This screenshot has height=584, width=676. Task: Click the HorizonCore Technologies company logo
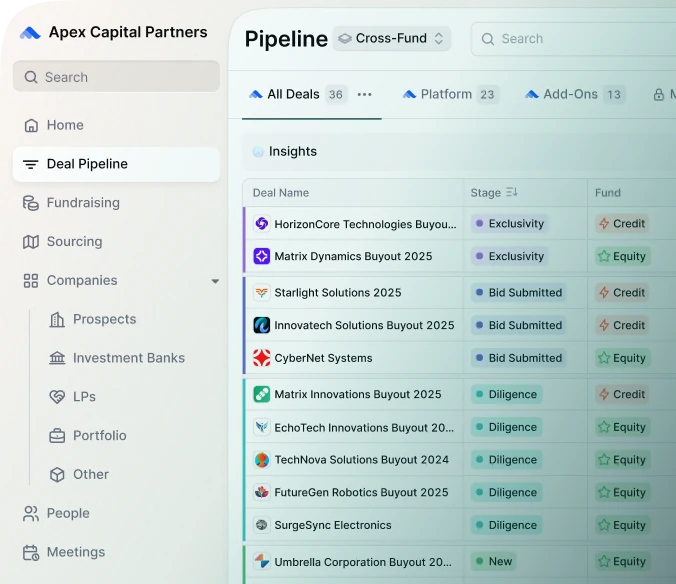262,224
